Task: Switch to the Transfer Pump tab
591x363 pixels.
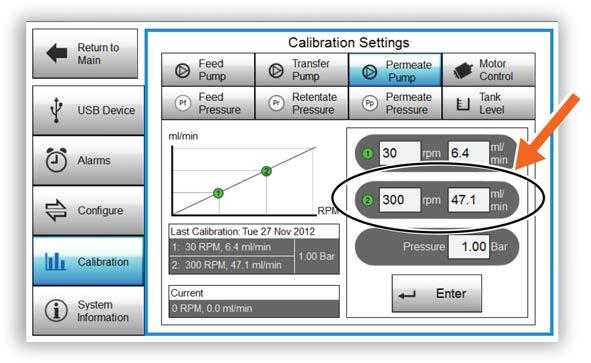Action: pyautogui.click(x=302, y=70)
